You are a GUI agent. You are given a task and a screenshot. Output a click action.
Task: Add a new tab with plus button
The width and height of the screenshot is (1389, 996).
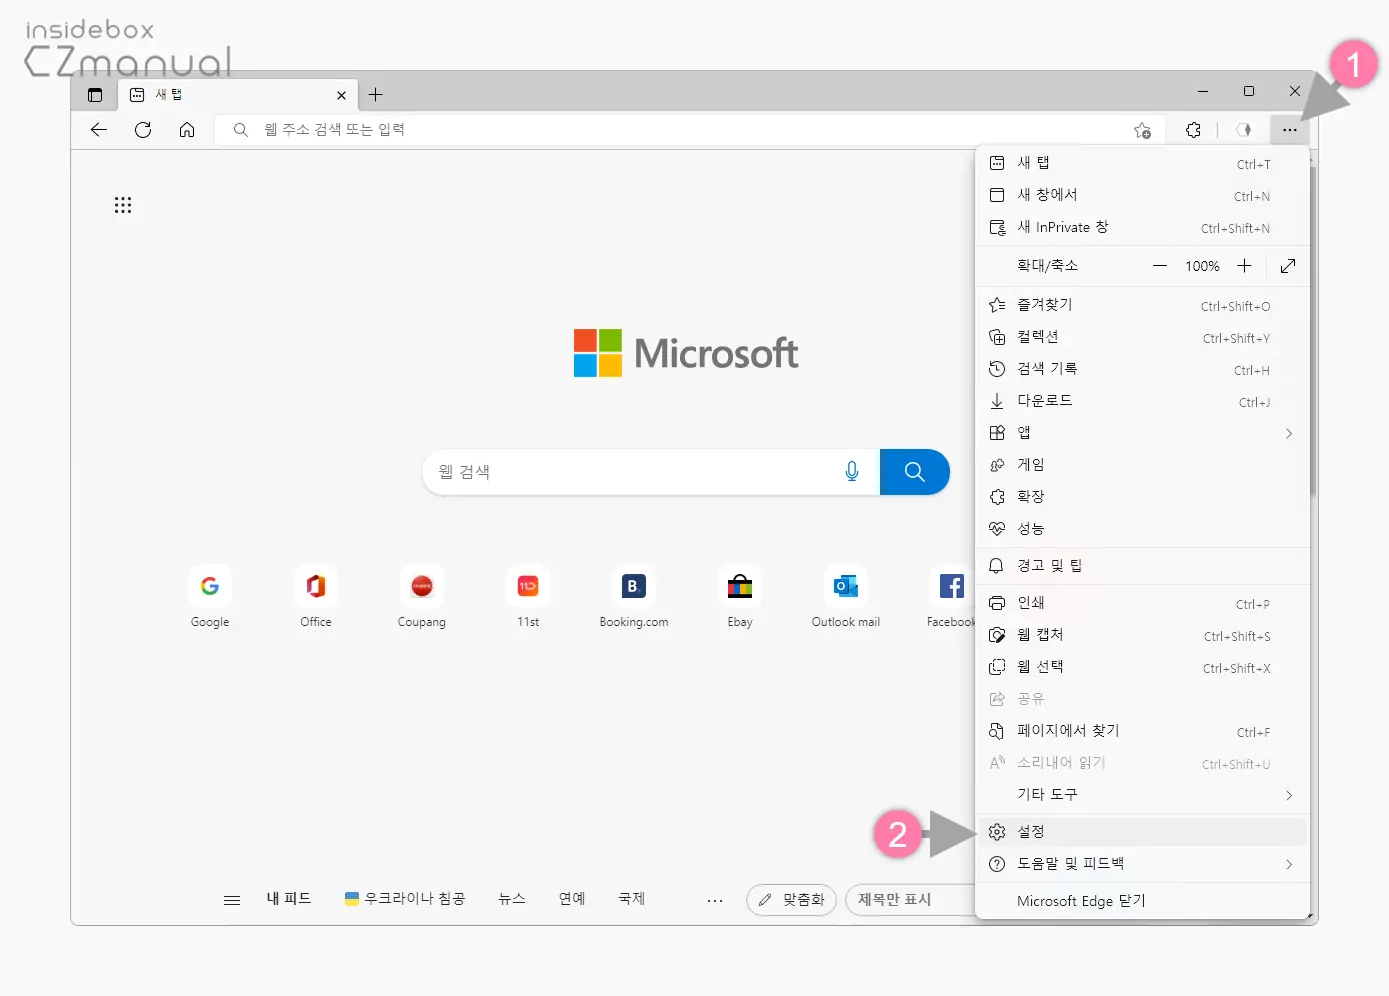point(376,95)
